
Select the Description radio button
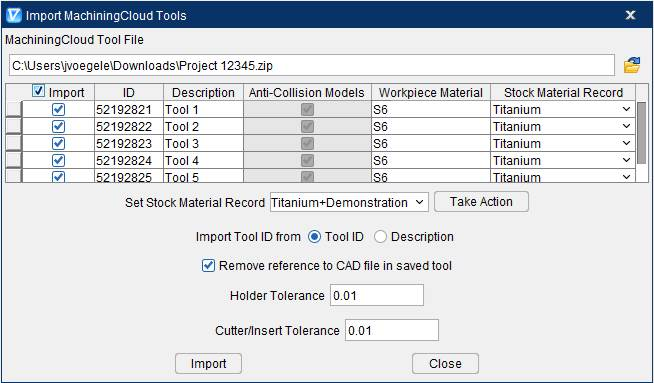[380, 237]
